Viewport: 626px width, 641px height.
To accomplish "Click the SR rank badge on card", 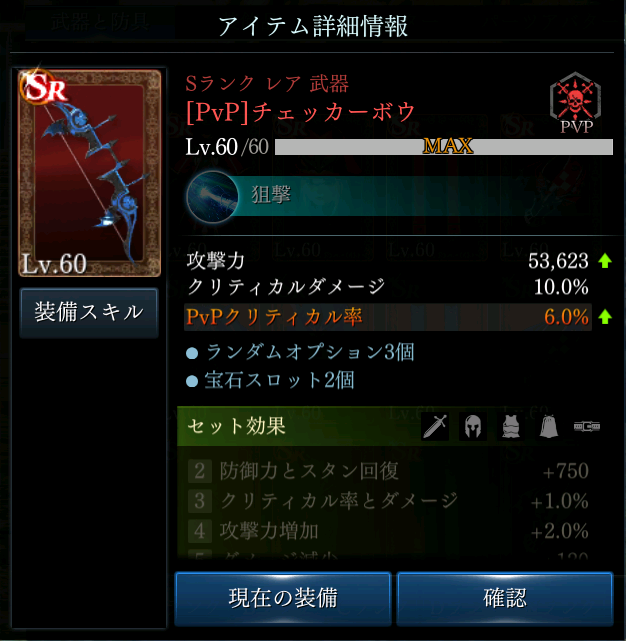I will point(44,86).
